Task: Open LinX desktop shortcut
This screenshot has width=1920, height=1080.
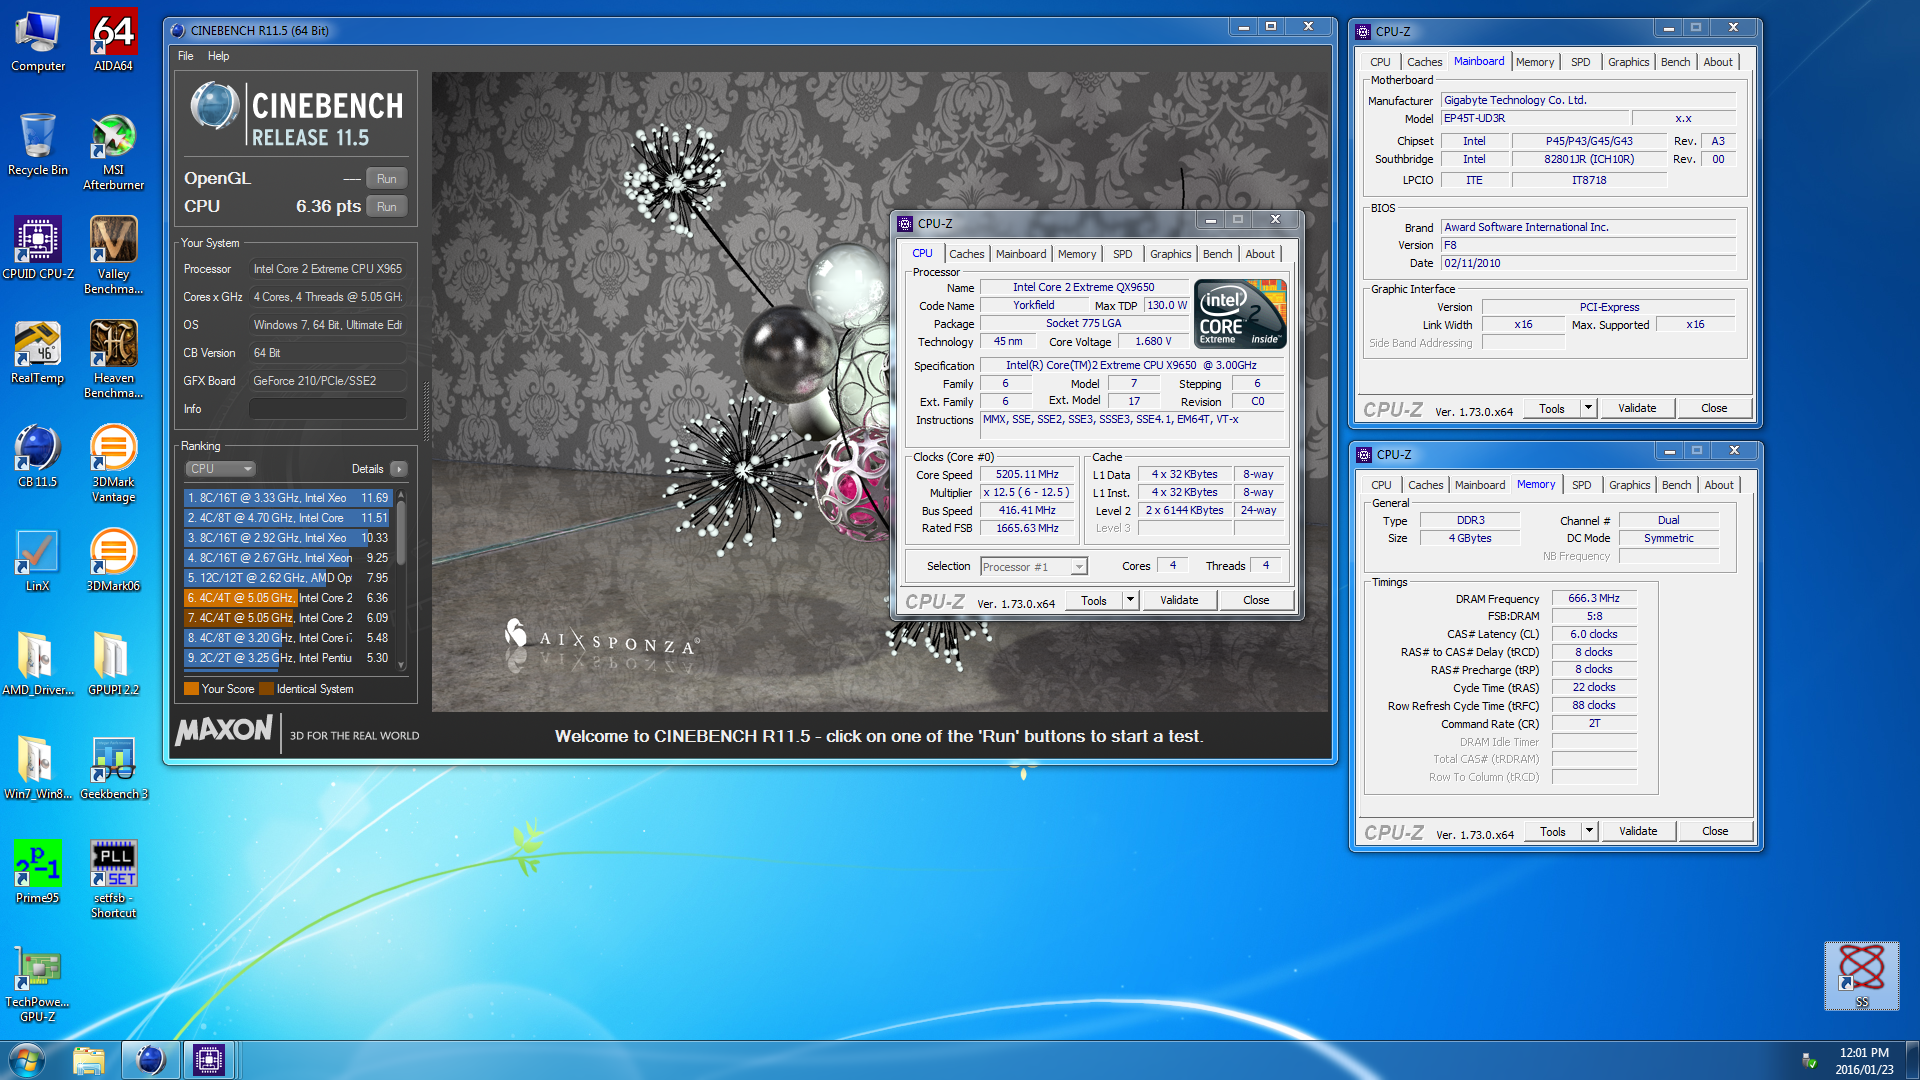Action: point(38,561)
